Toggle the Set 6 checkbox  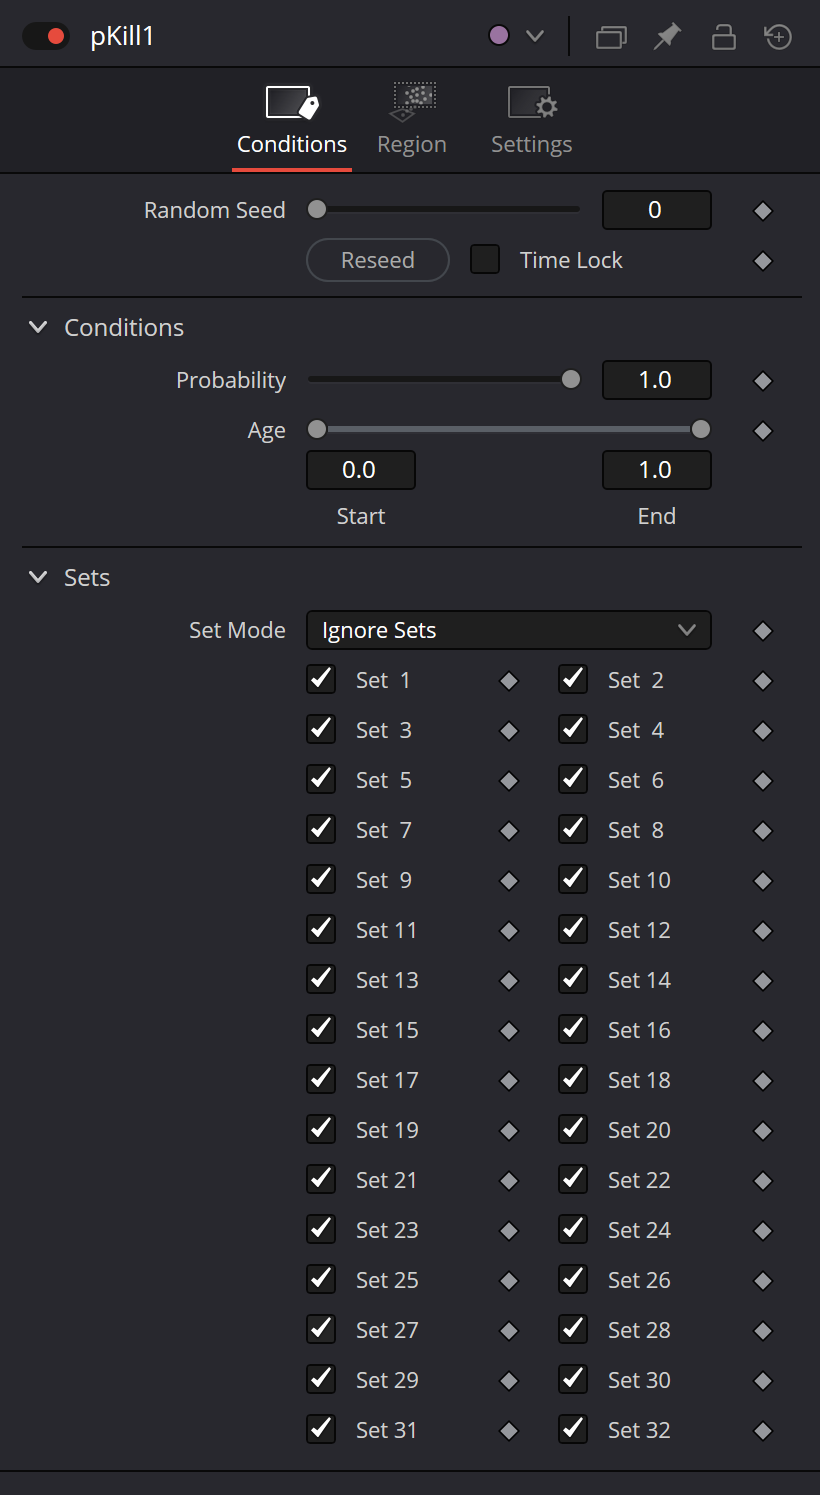(573, 780)
